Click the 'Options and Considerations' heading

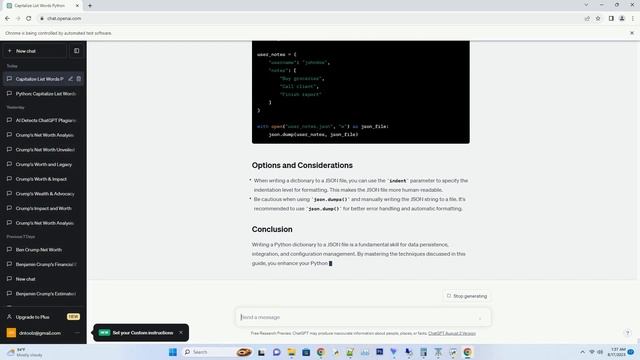point(302,165)
